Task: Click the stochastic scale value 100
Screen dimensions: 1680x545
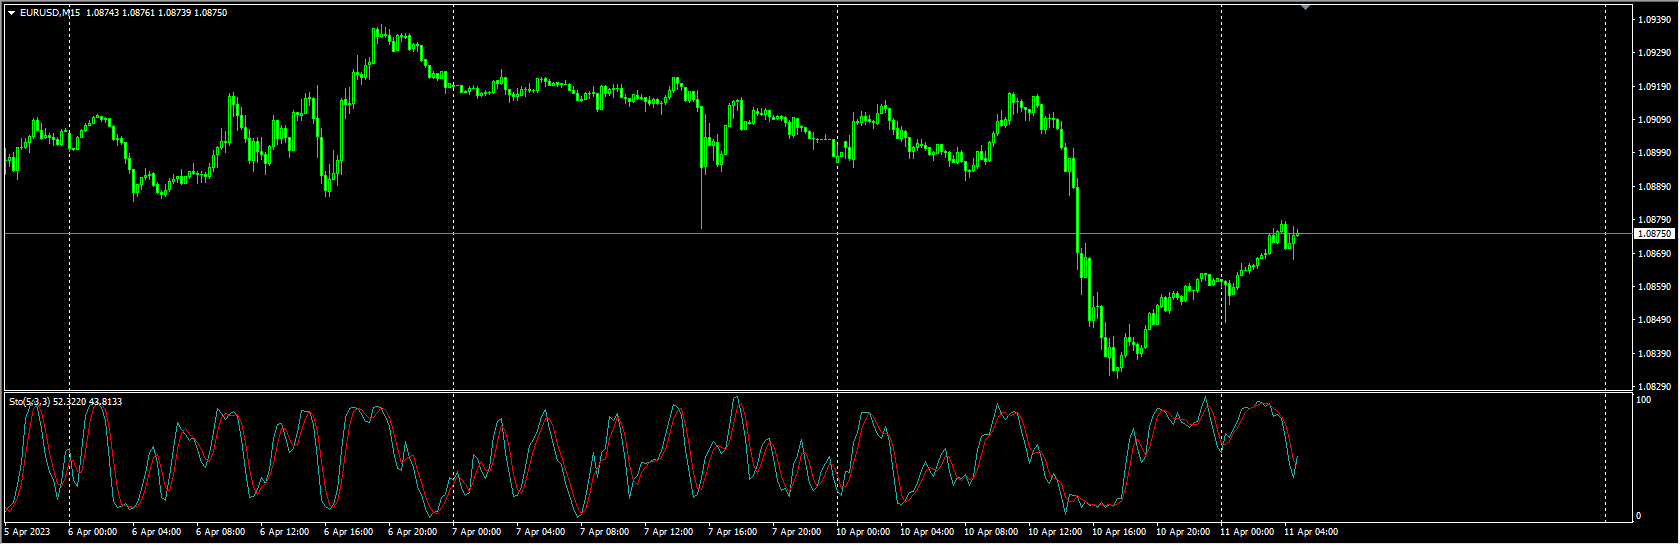Action: point(1643,400)
